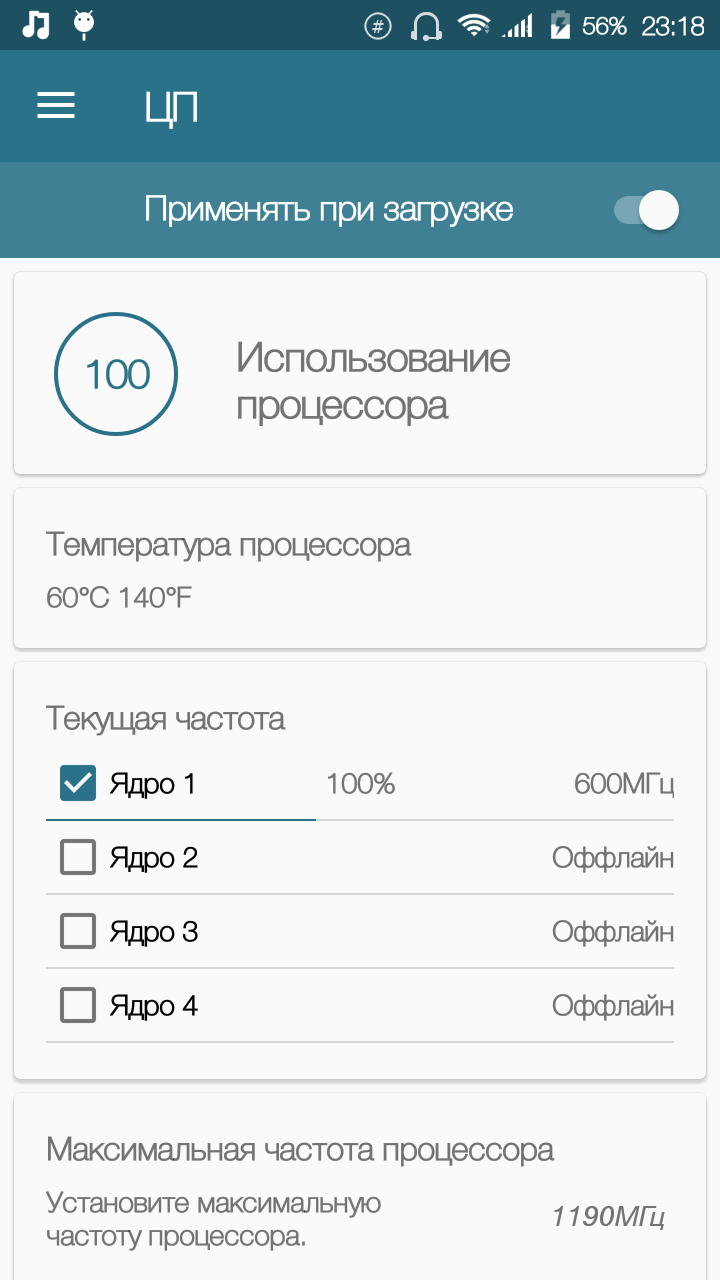Toggle the apply-on-boot switch
720x1280 pixels.
click(647, 210)
